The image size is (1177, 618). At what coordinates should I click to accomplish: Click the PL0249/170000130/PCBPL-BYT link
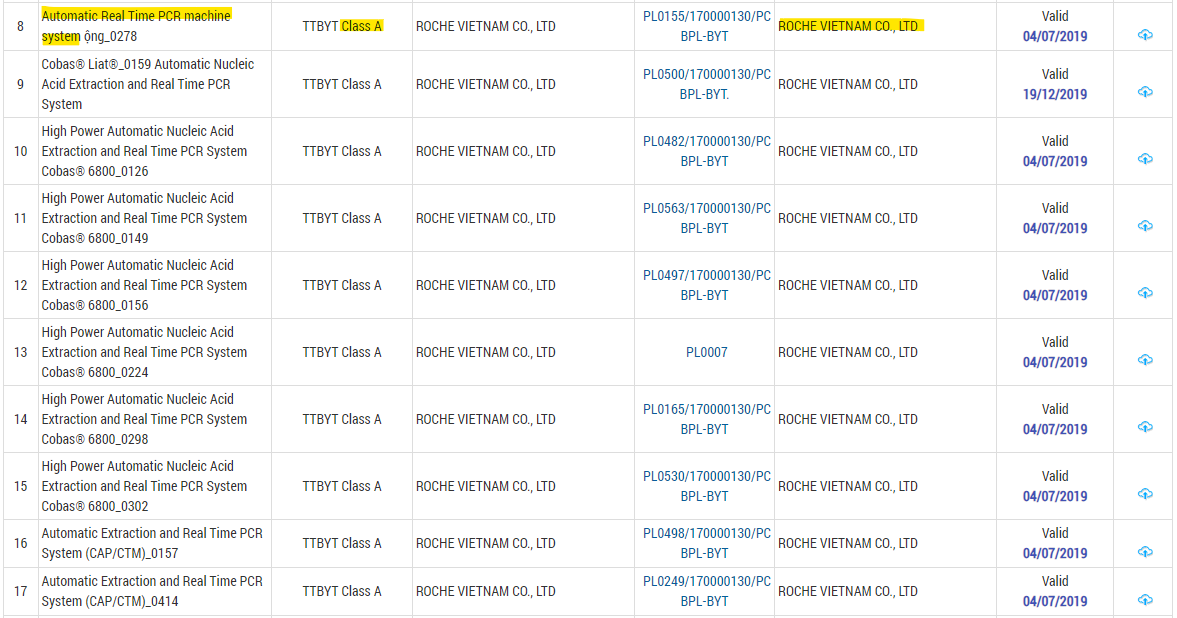pos(706,591)
